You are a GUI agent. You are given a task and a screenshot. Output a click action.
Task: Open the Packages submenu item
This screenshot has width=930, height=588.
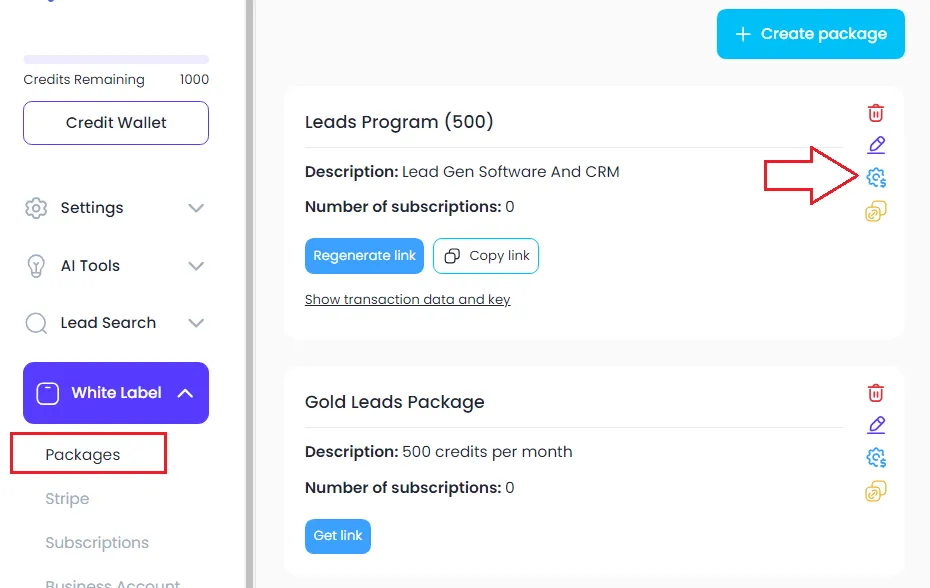tap(82, 454)
